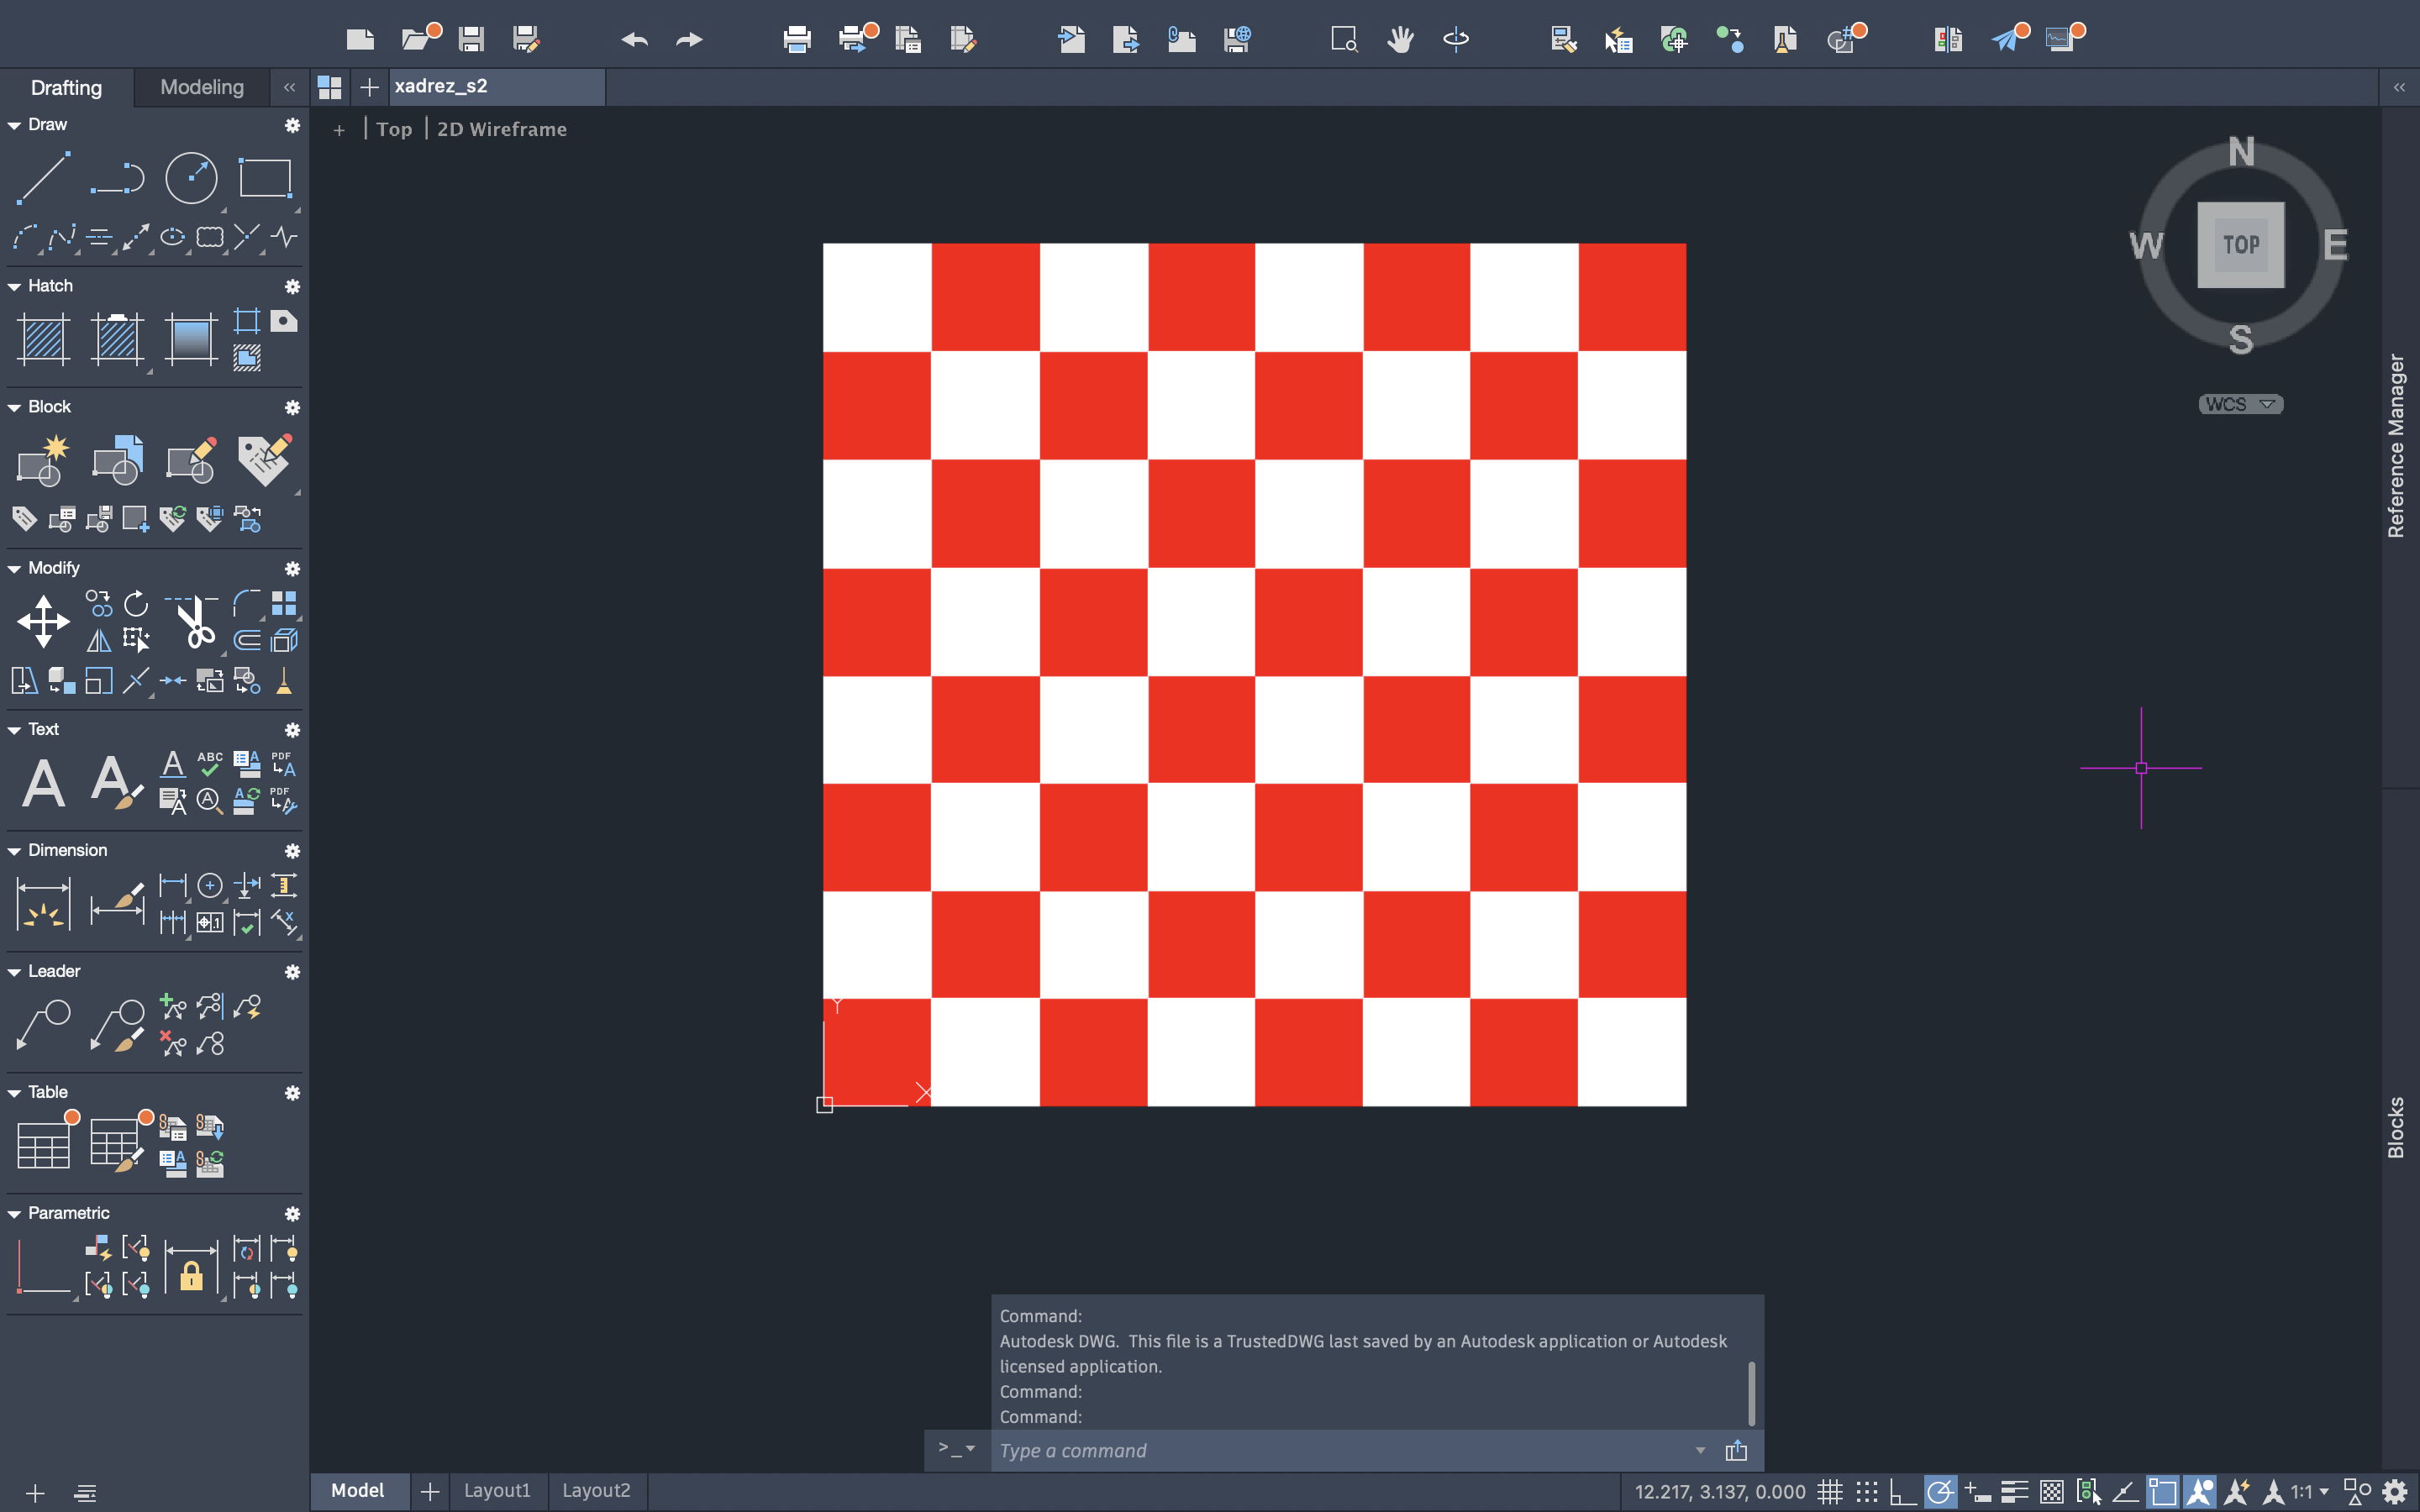Click the TOP face of ViewCube

coord(2240,245)
